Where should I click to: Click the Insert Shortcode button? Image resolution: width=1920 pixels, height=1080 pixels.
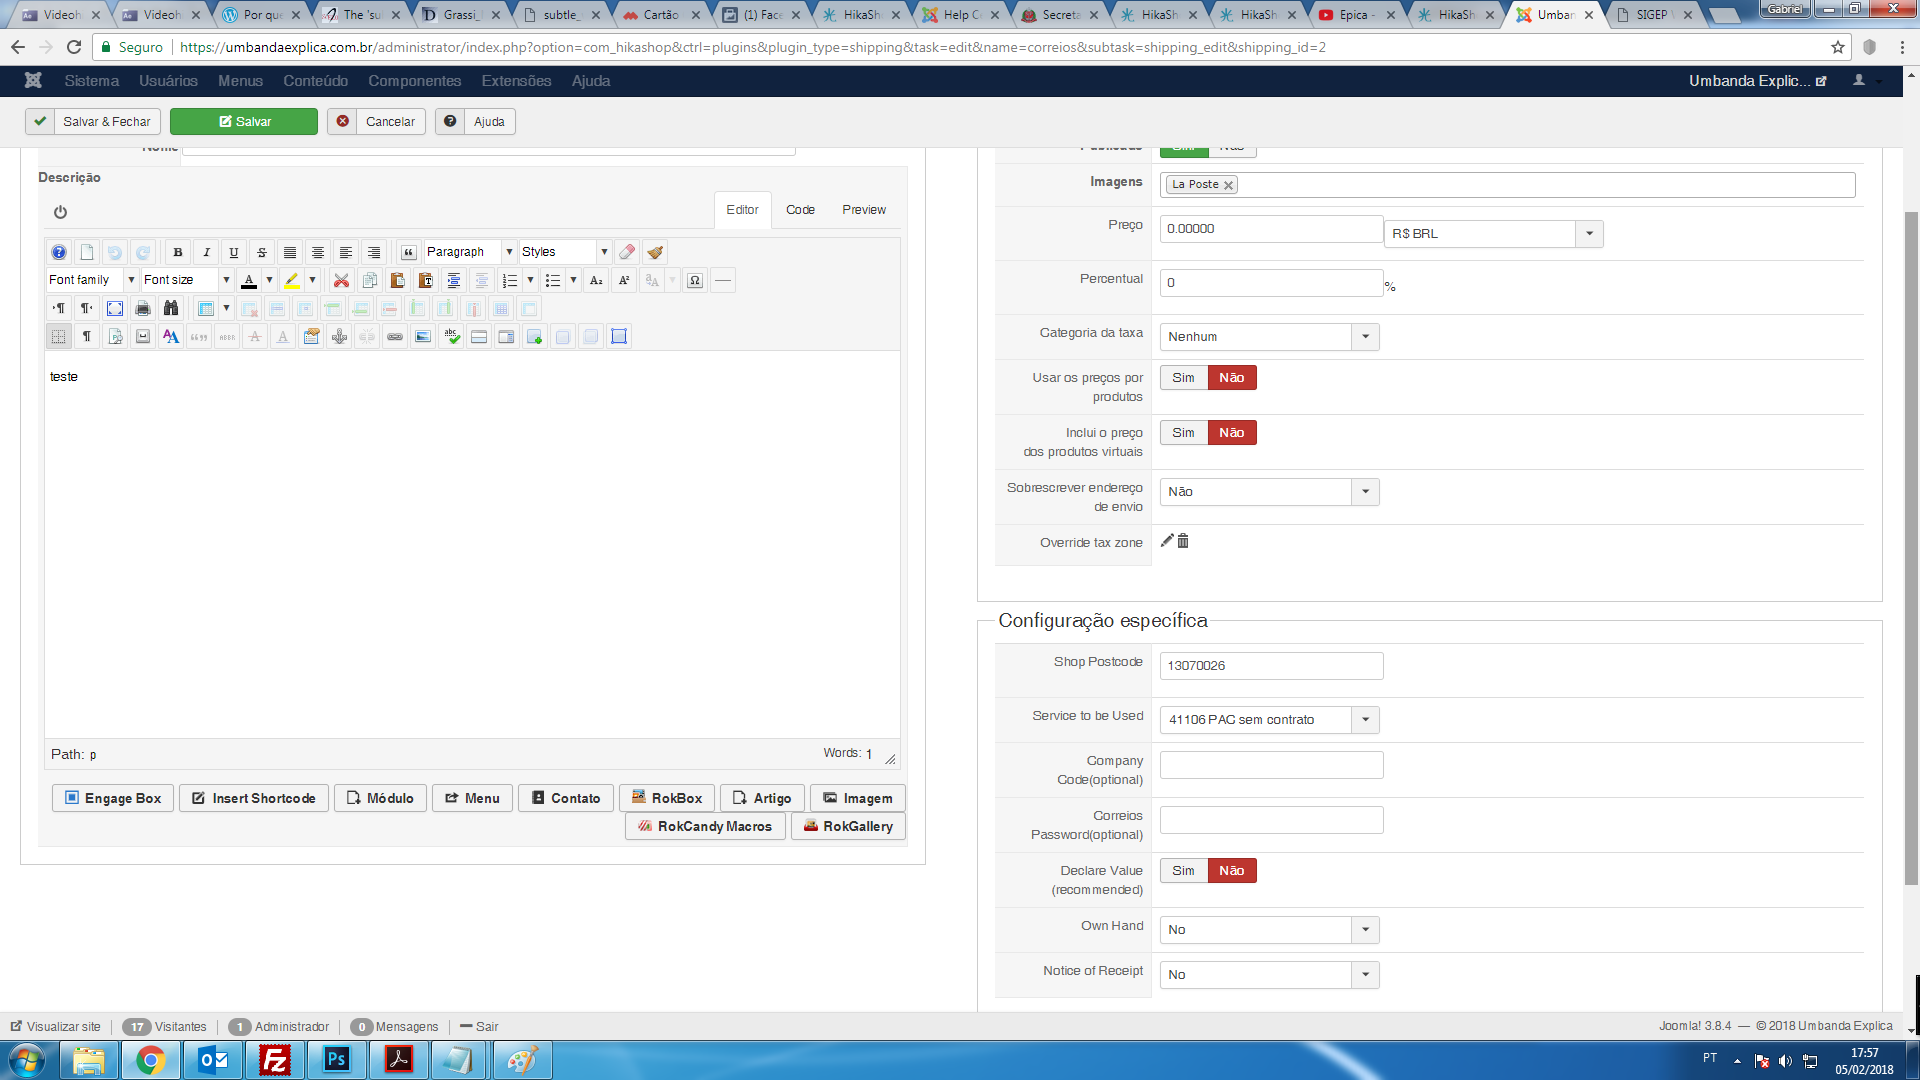(254, 798)
